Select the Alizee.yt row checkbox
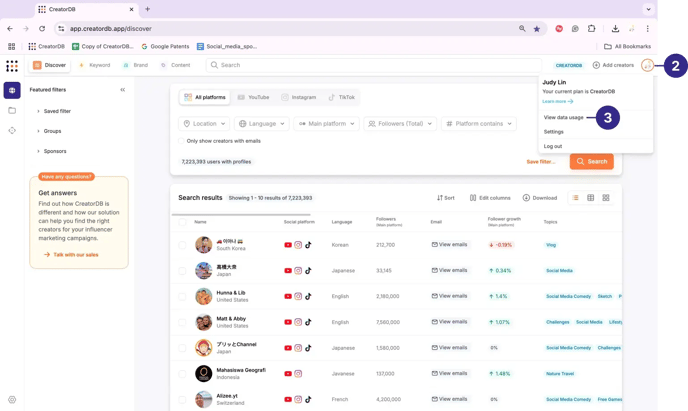688x411 pixels. pyautogui.click(x=182, y=399)
